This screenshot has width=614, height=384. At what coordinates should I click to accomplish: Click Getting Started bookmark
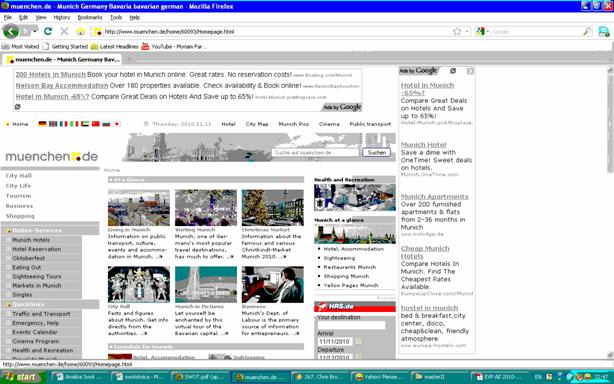(x=65, y=46)
